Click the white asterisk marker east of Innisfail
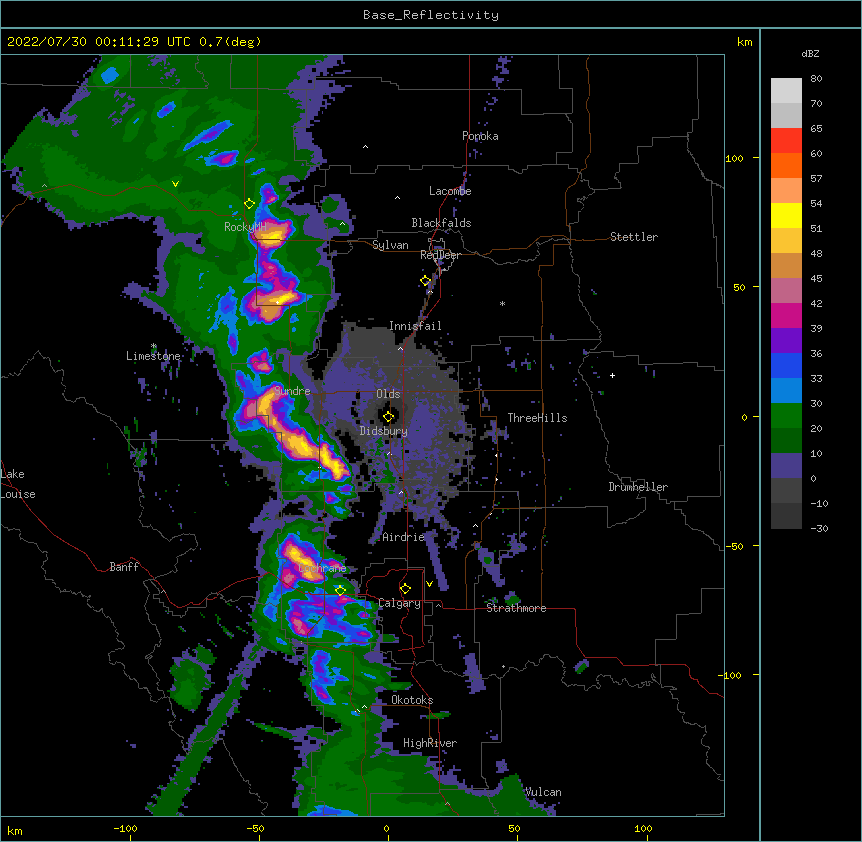Viewport: 862px width, 842px height. [x=502, y=303]
